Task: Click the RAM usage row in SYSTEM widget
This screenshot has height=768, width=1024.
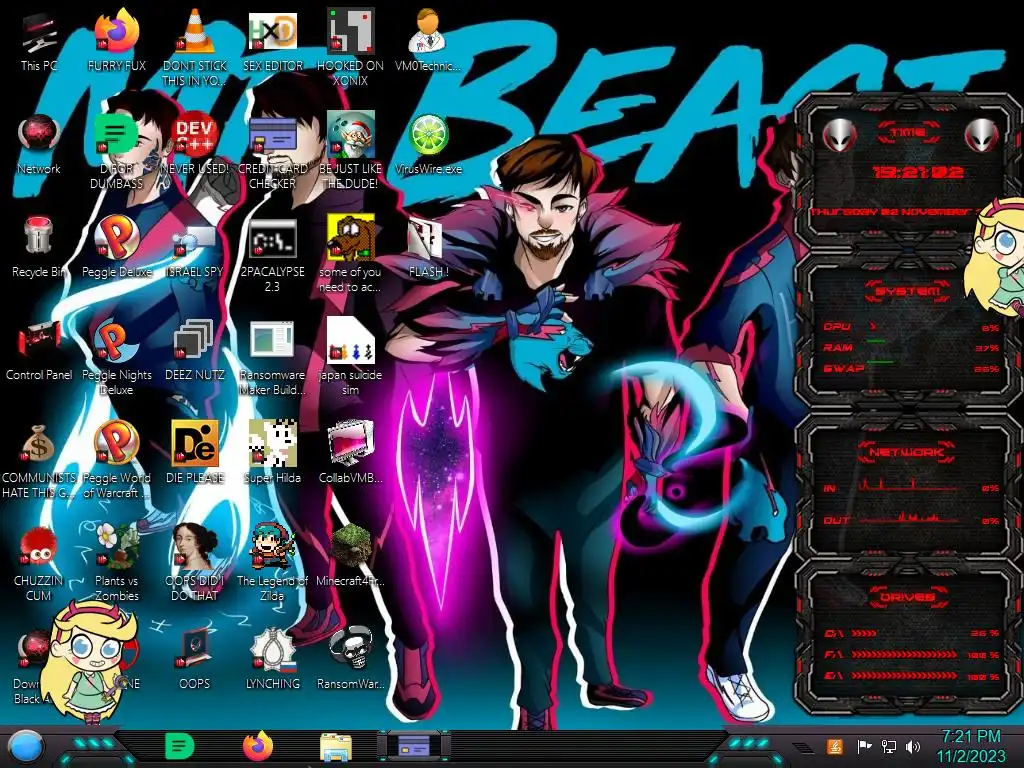Action: click(911, 347)
